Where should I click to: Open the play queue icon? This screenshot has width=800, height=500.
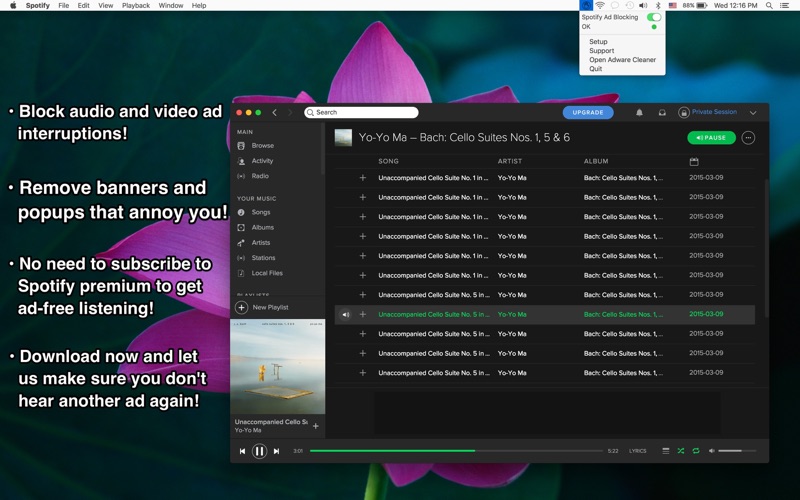665,451
